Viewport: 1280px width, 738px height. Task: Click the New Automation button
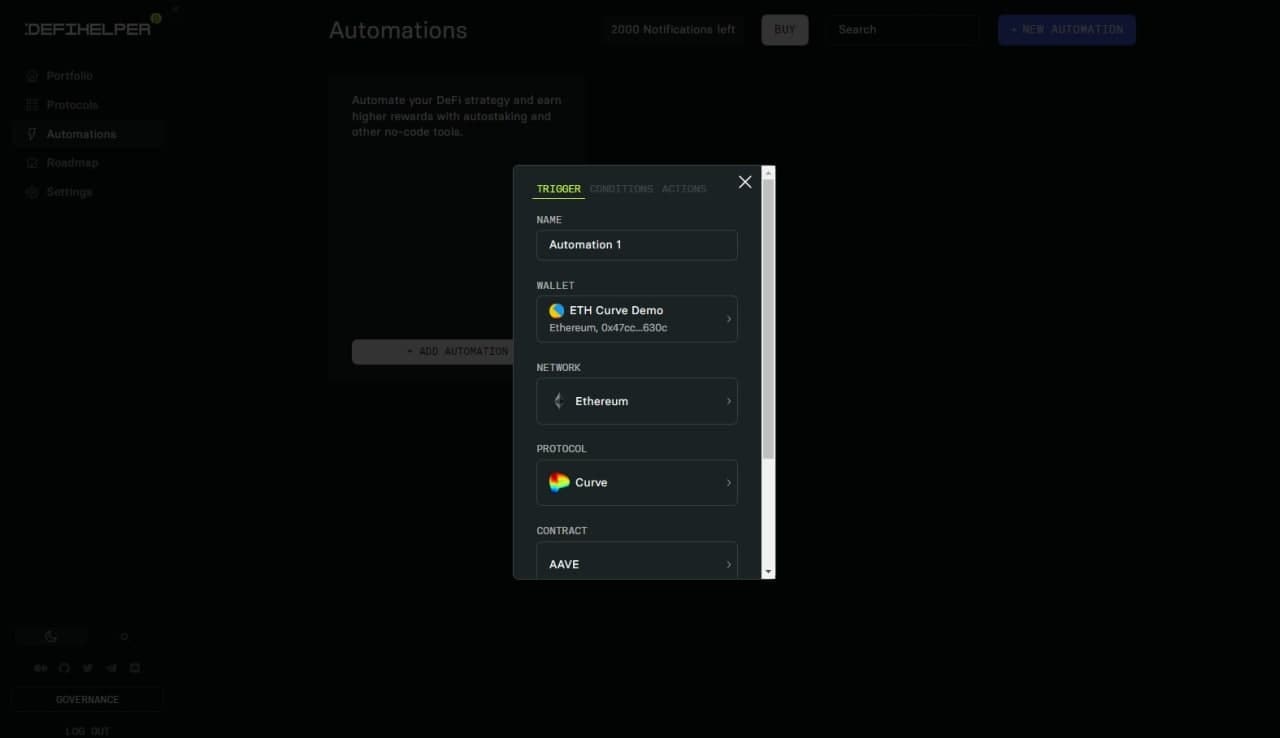(x=1067, y=30)
